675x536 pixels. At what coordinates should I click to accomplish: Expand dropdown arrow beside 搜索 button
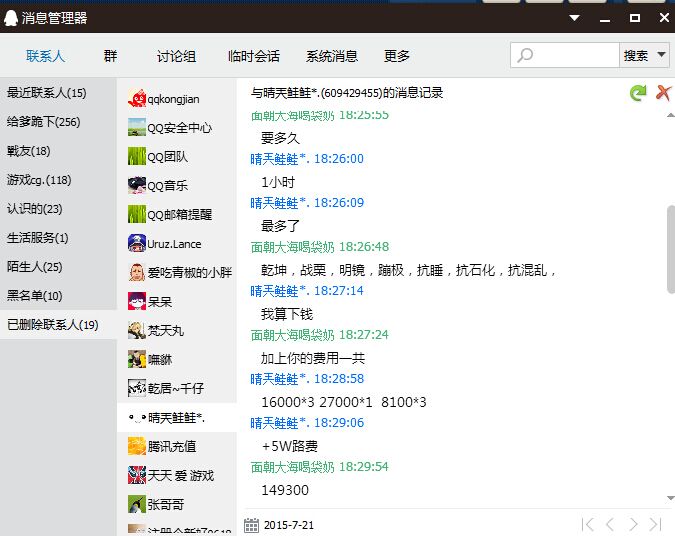click(x=661, y=56)
